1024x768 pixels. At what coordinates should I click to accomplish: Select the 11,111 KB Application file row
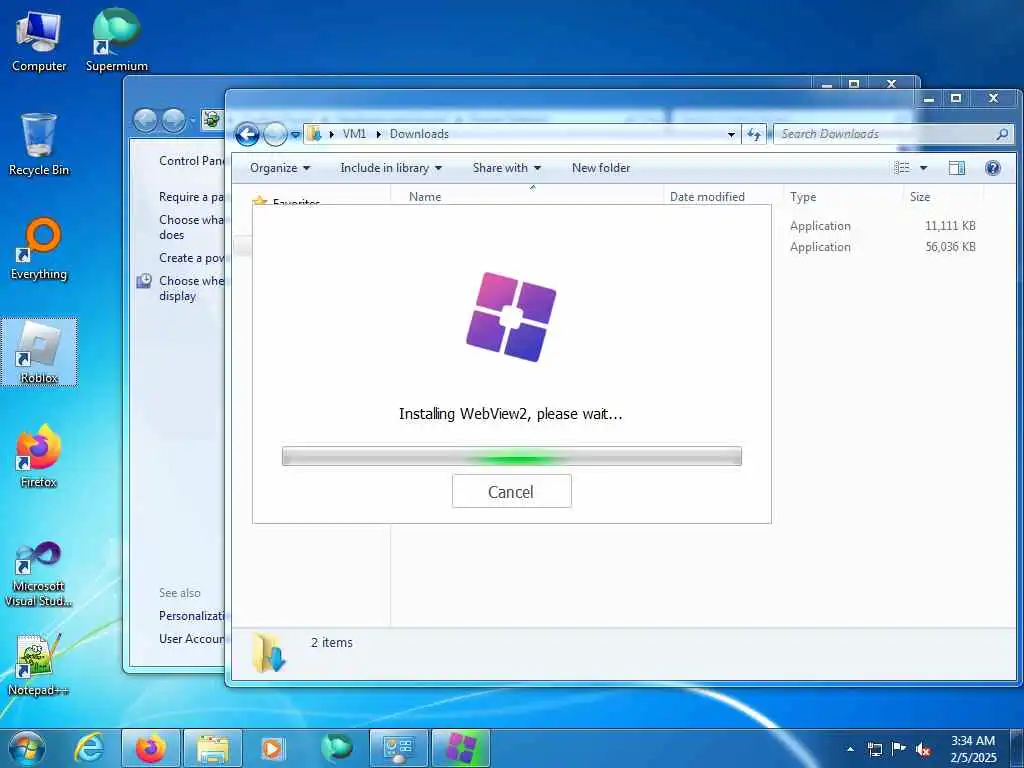tap(883, 226)
